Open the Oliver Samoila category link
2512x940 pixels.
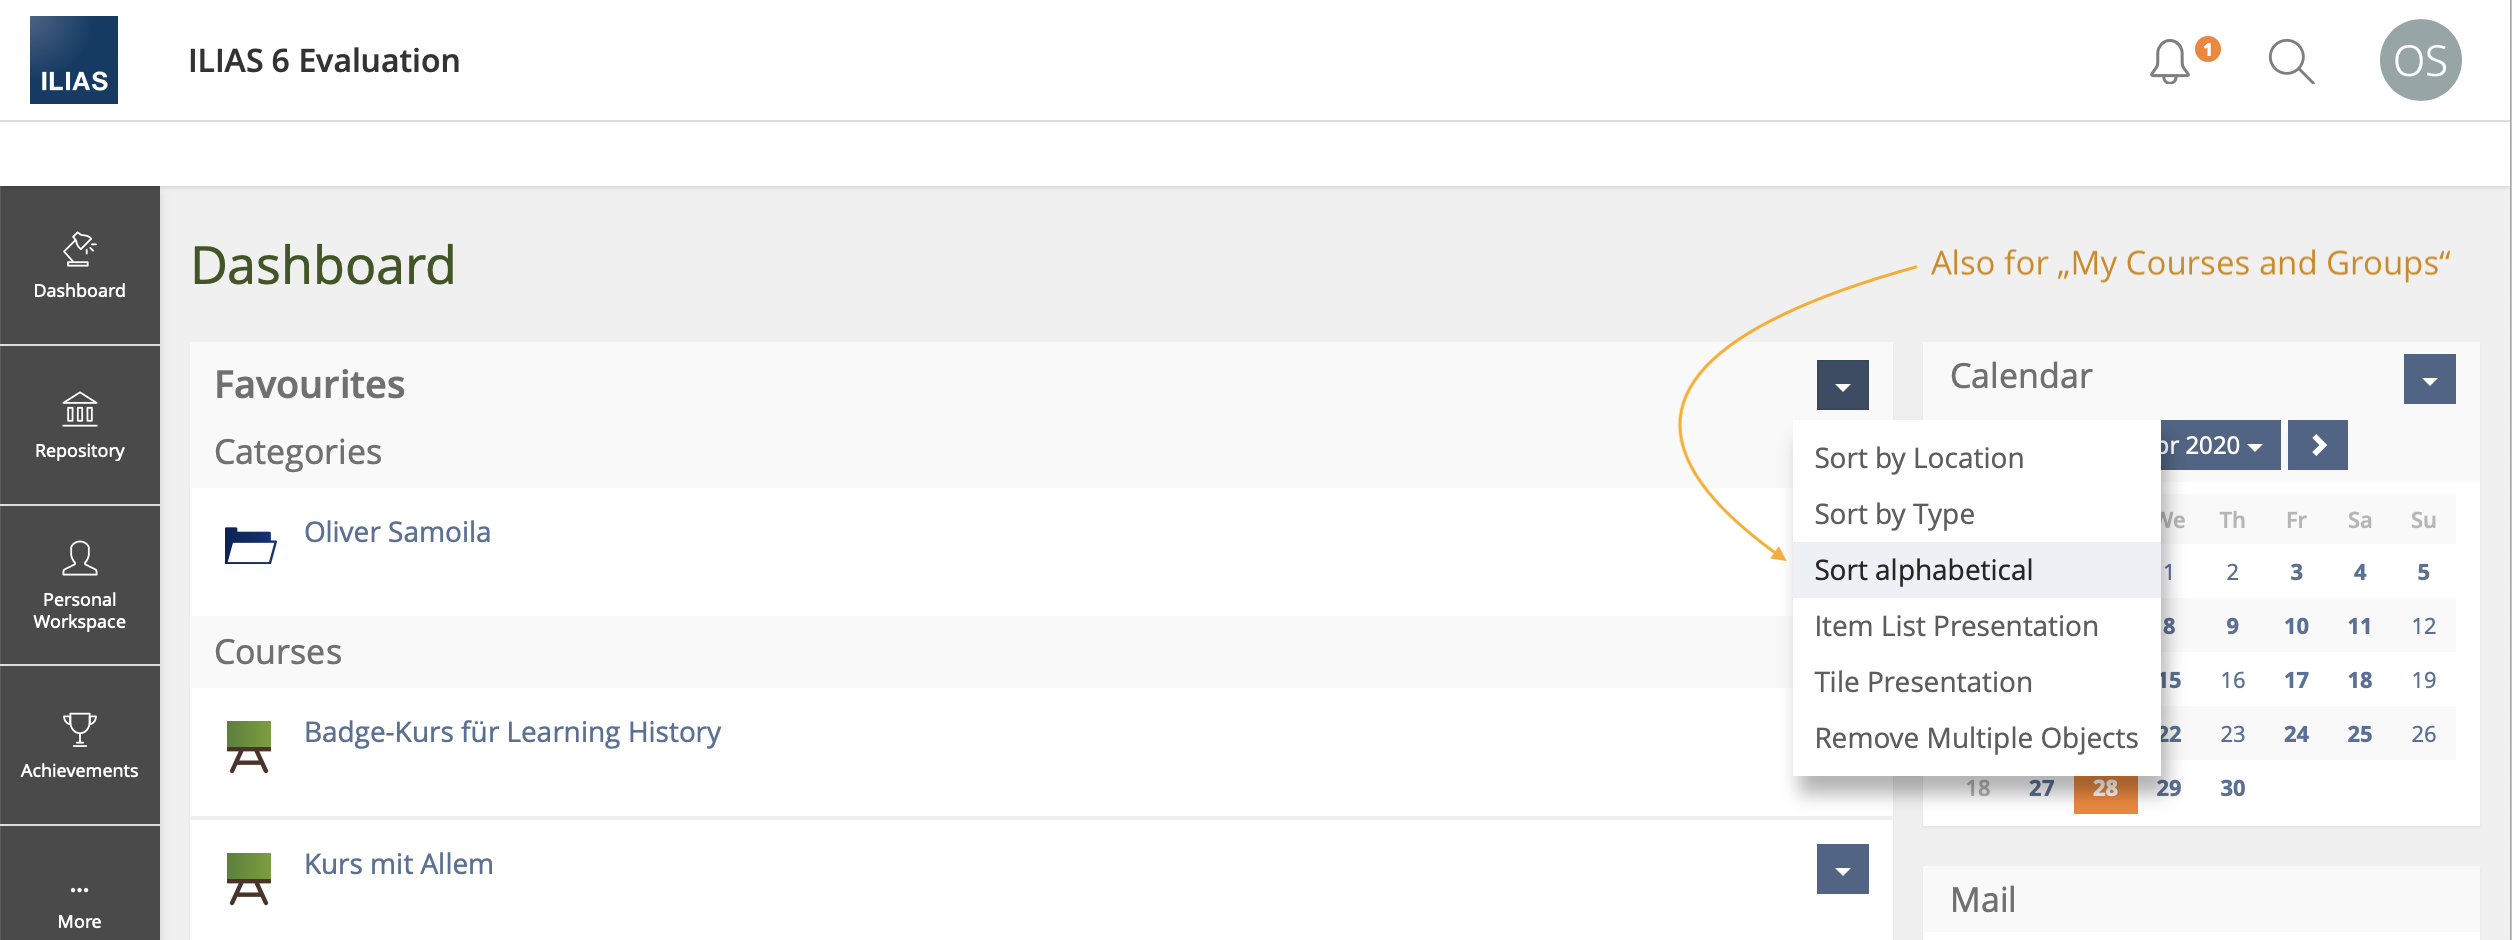coord(397,532)
